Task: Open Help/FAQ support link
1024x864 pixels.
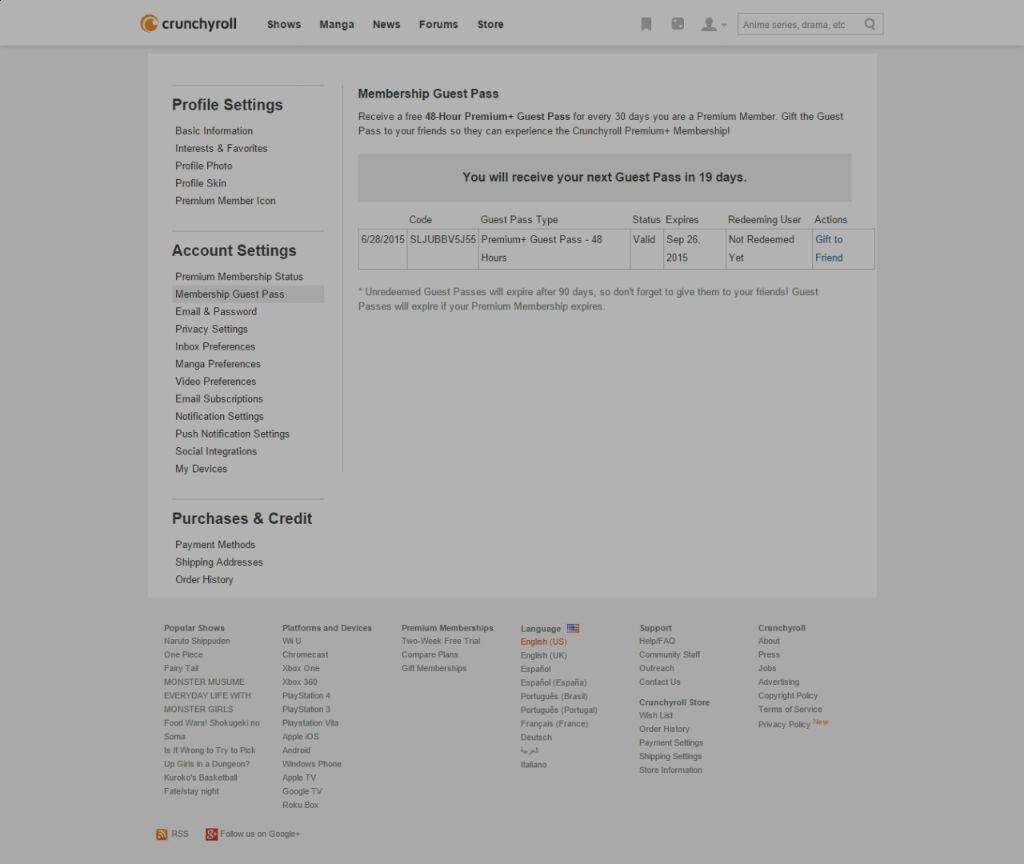Action: click(657, 641)
